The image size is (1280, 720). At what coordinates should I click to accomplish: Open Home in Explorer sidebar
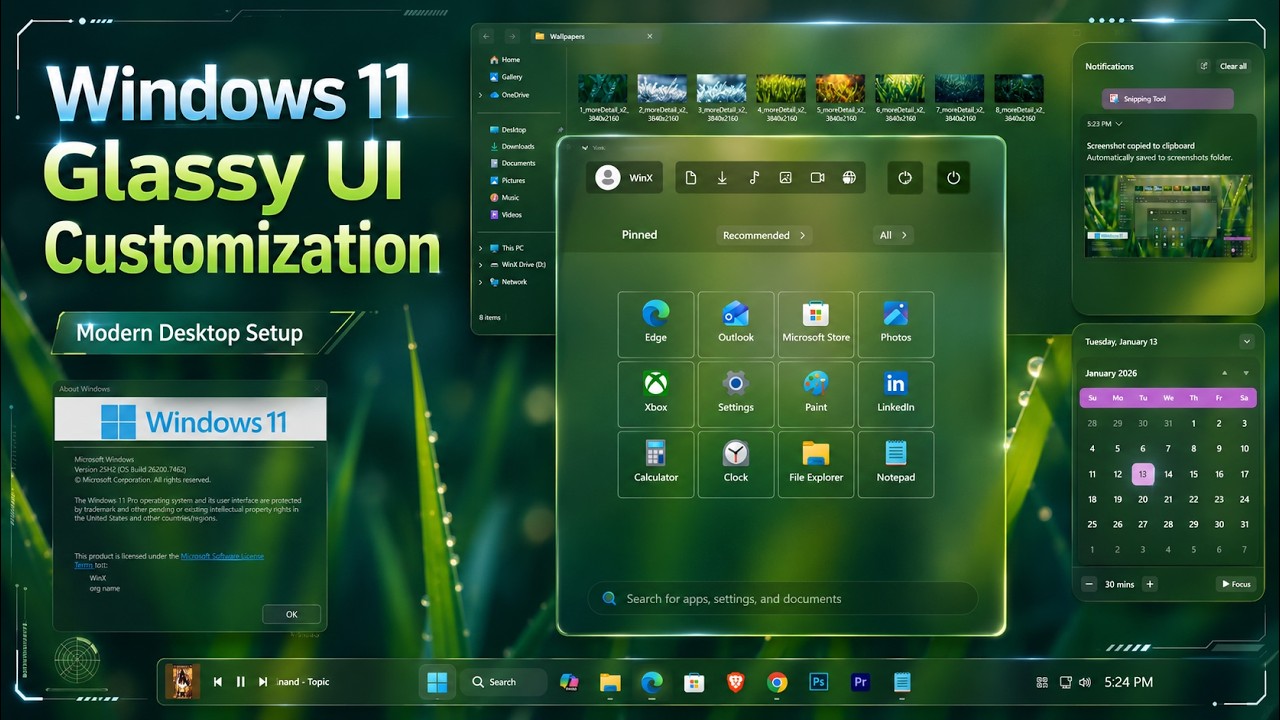[503, 60]
